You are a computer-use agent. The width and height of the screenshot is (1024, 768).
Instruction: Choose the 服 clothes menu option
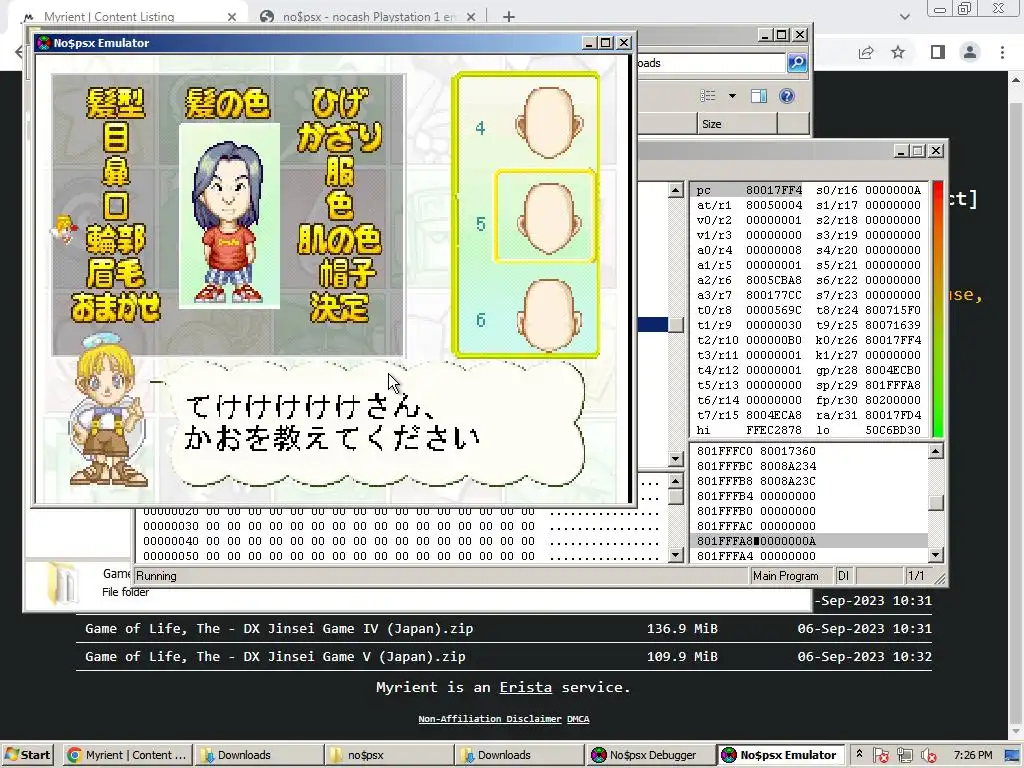(x=340, y=172)
